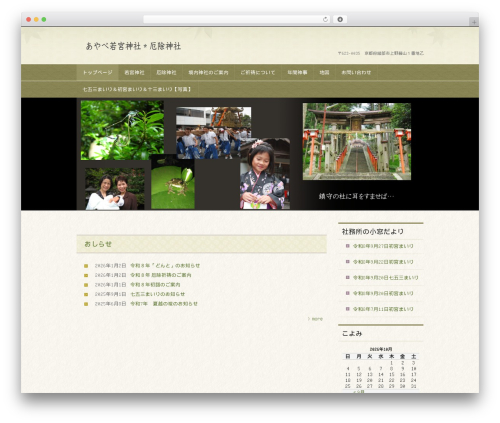
Task: Click the red close window dot
Action: click(29, 19)
